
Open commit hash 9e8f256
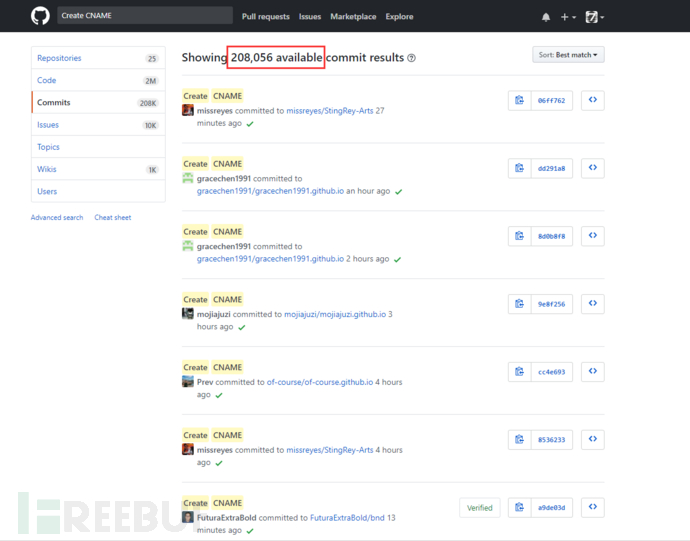pyautogui.click(x=552, y=304)
